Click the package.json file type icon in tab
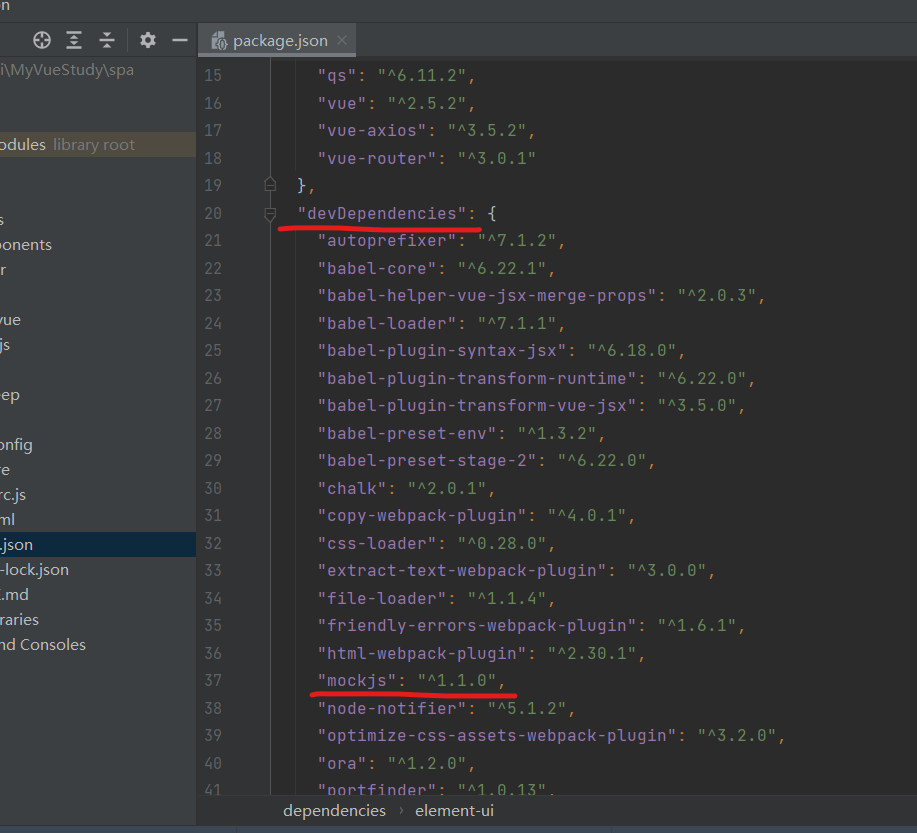This screenshot has width=917, height=833. [219, 40]
